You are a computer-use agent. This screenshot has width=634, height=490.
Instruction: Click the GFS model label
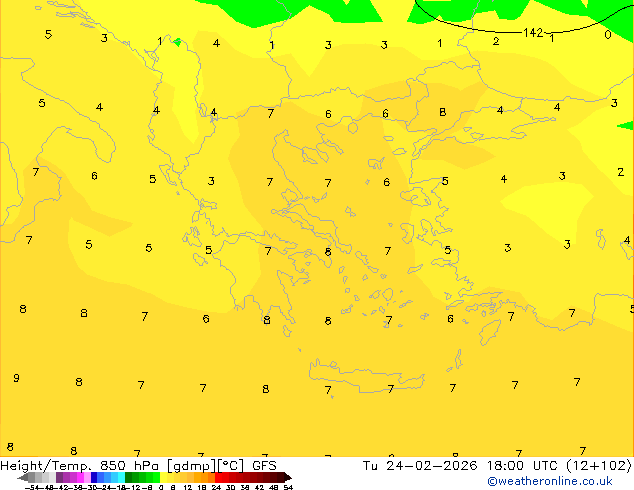pos(264,466)
